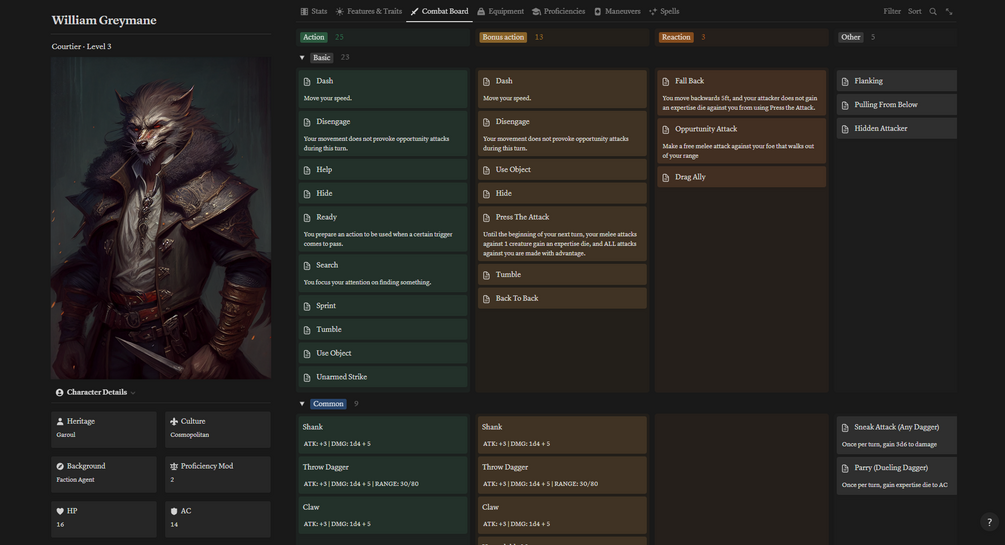This screenshot has height=545, width=1005.
Task: Click the Heritage property card
Action: [x=104, y=429]
